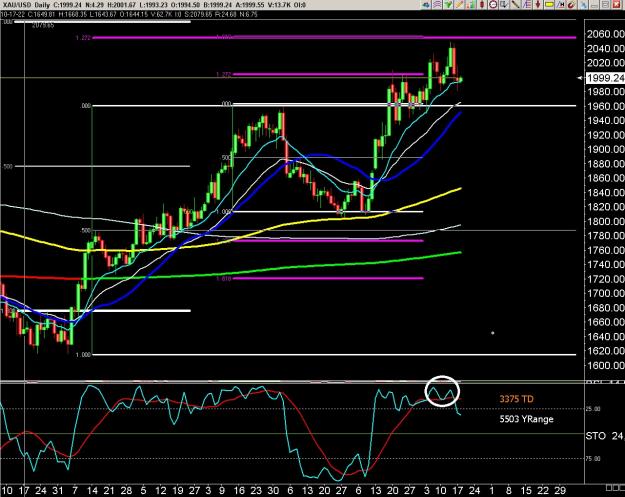This screenshot has width=625, height=497.
Task: Click the stochastic 75.00 level label
Action: click(593, 459)
